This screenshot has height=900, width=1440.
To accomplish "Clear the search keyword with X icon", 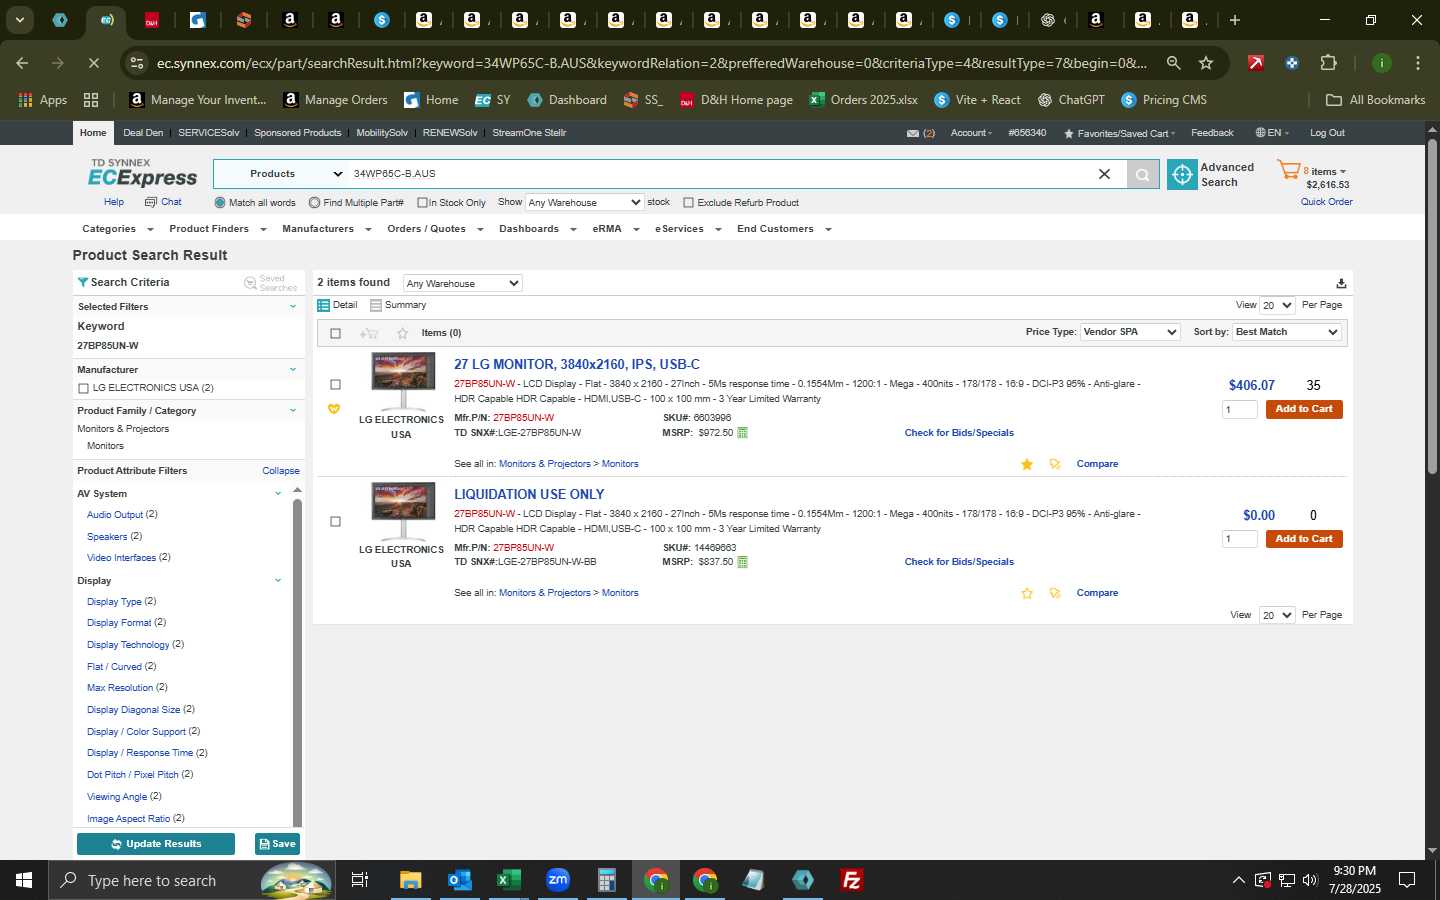I will [1104, 174].
